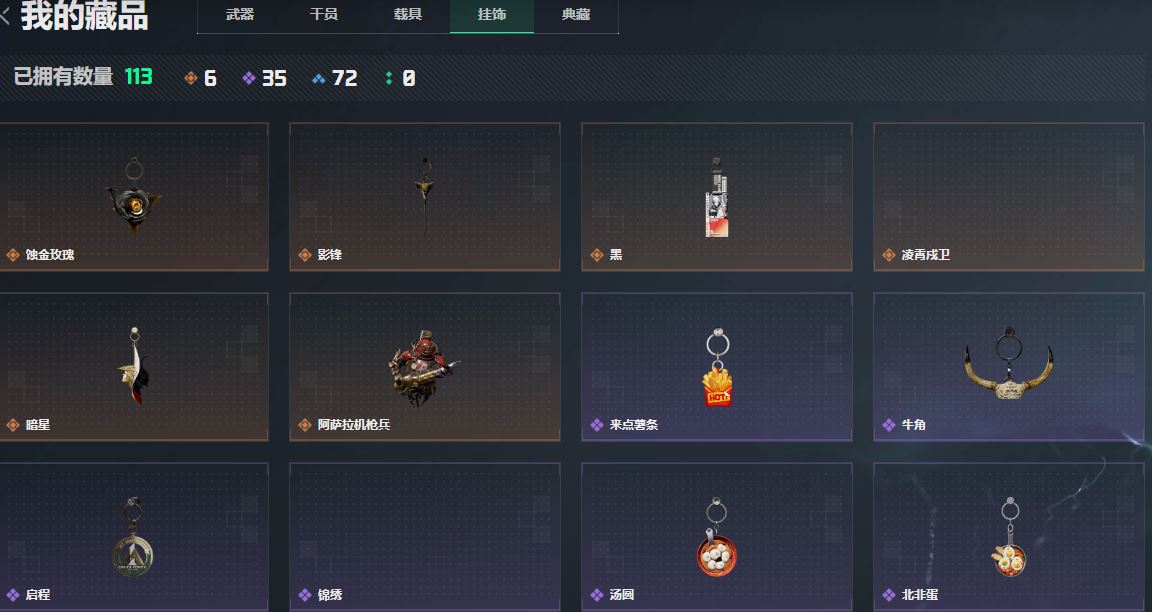Select the 蚀金玫瑰 rose charm icon

133,195
